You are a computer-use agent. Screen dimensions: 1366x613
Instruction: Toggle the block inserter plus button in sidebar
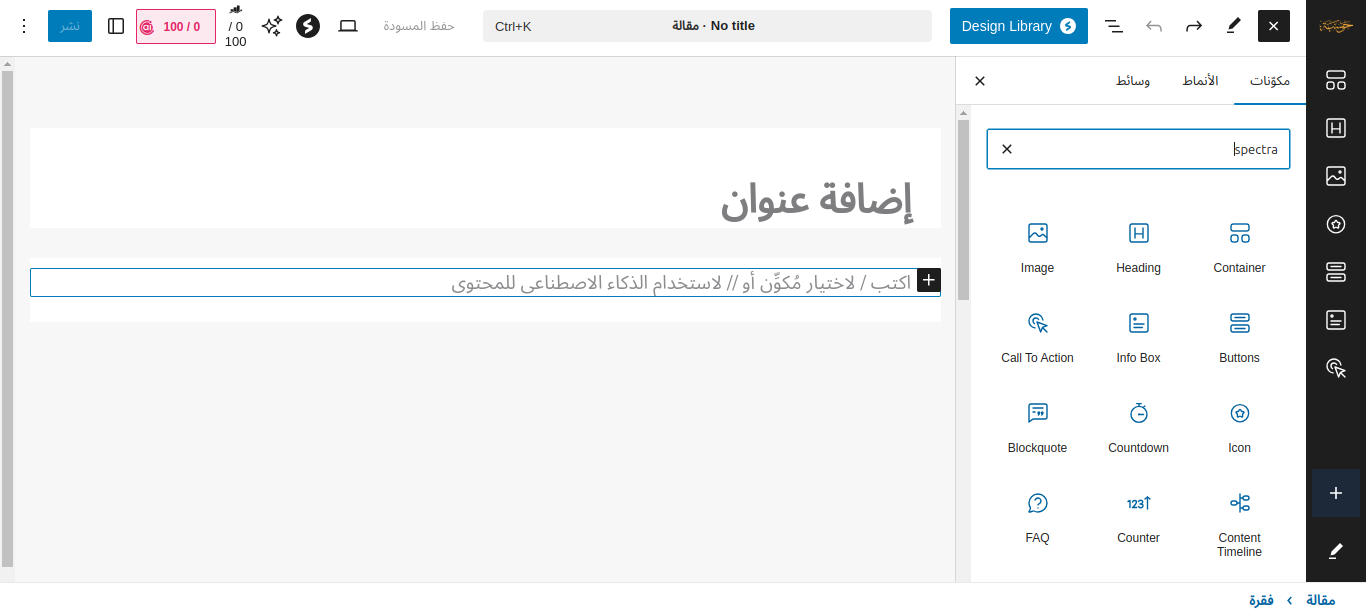coord(1335,493)
